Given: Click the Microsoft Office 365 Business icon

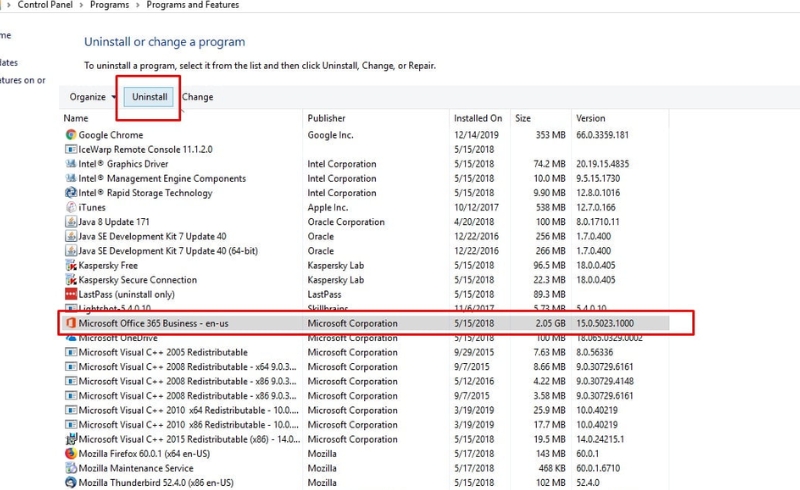Looking at the screenshot, I should (71, 323).
